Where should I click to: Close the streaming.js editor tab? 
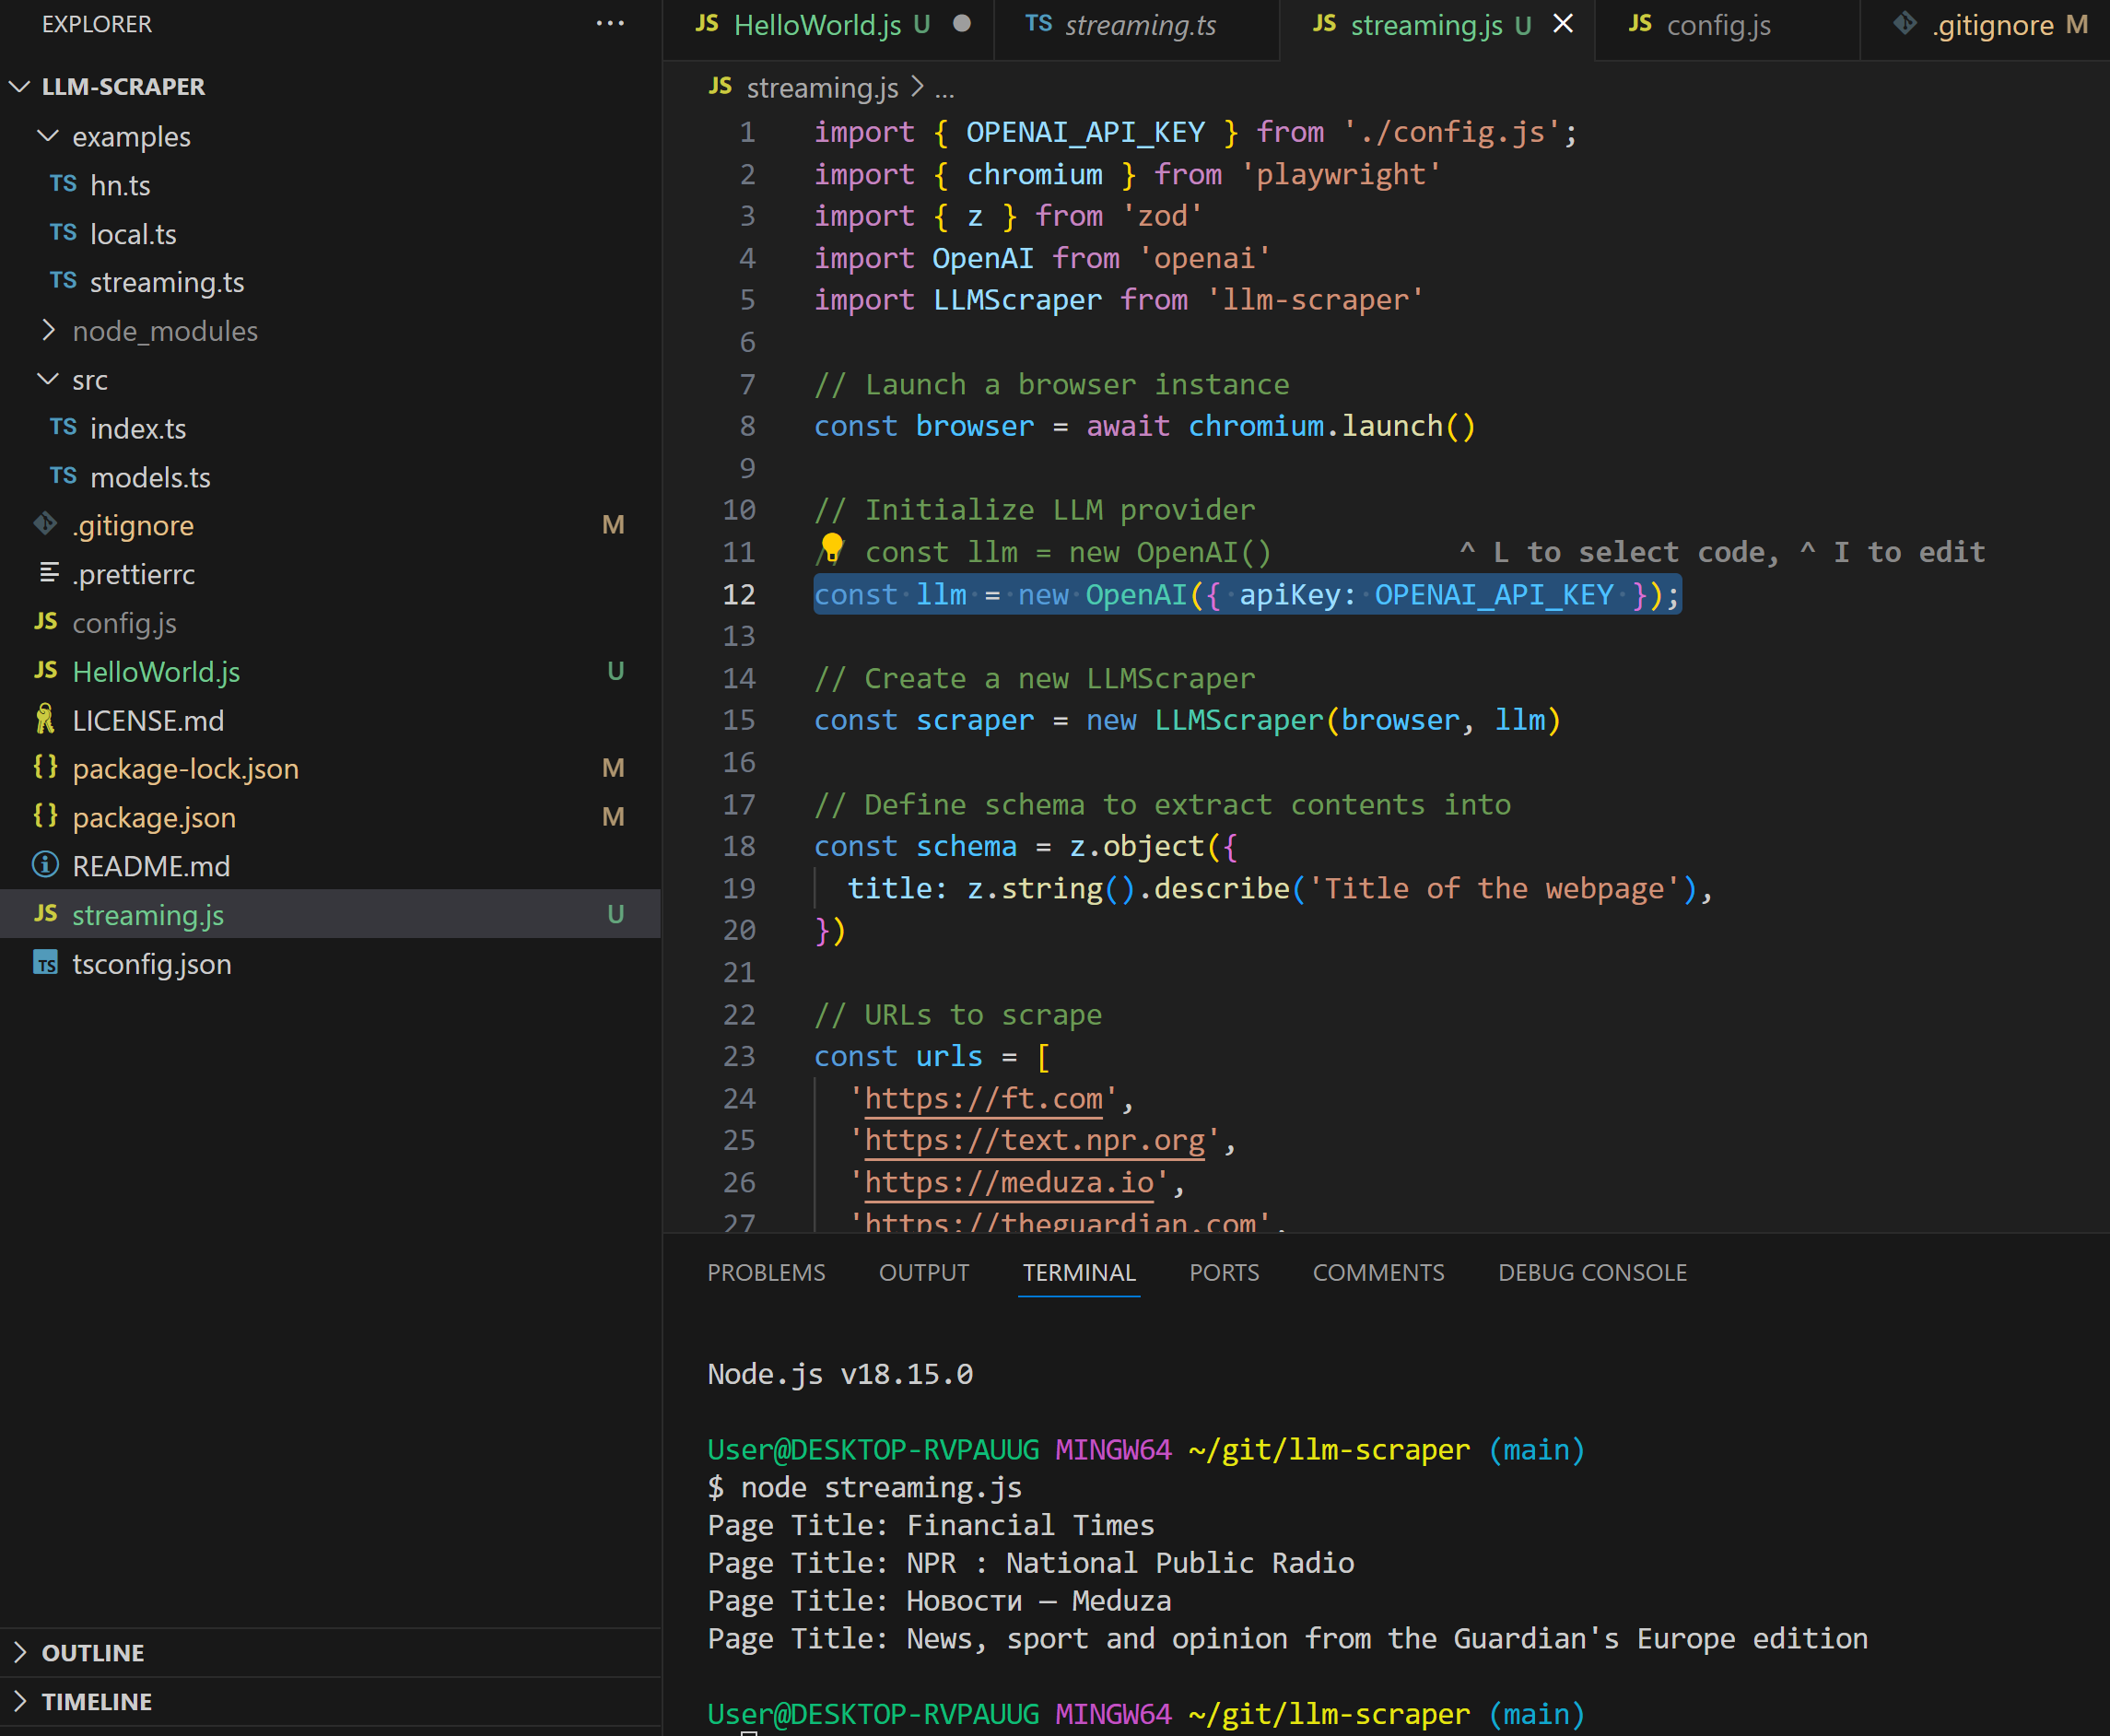coord(1563,24)
